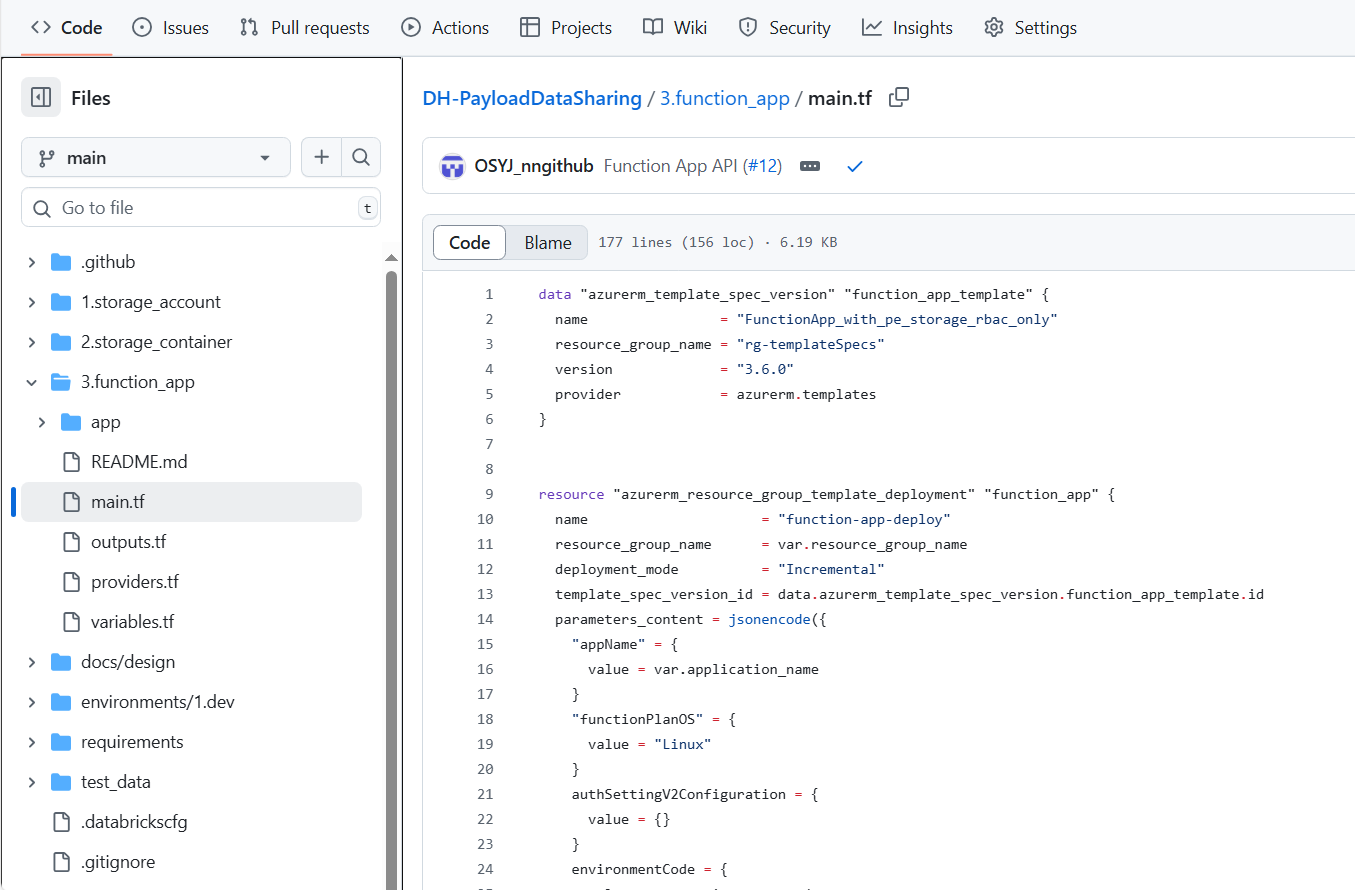View the Insights tab
The height and width of the screenshot is (890, 1355).
click(908, 28)
